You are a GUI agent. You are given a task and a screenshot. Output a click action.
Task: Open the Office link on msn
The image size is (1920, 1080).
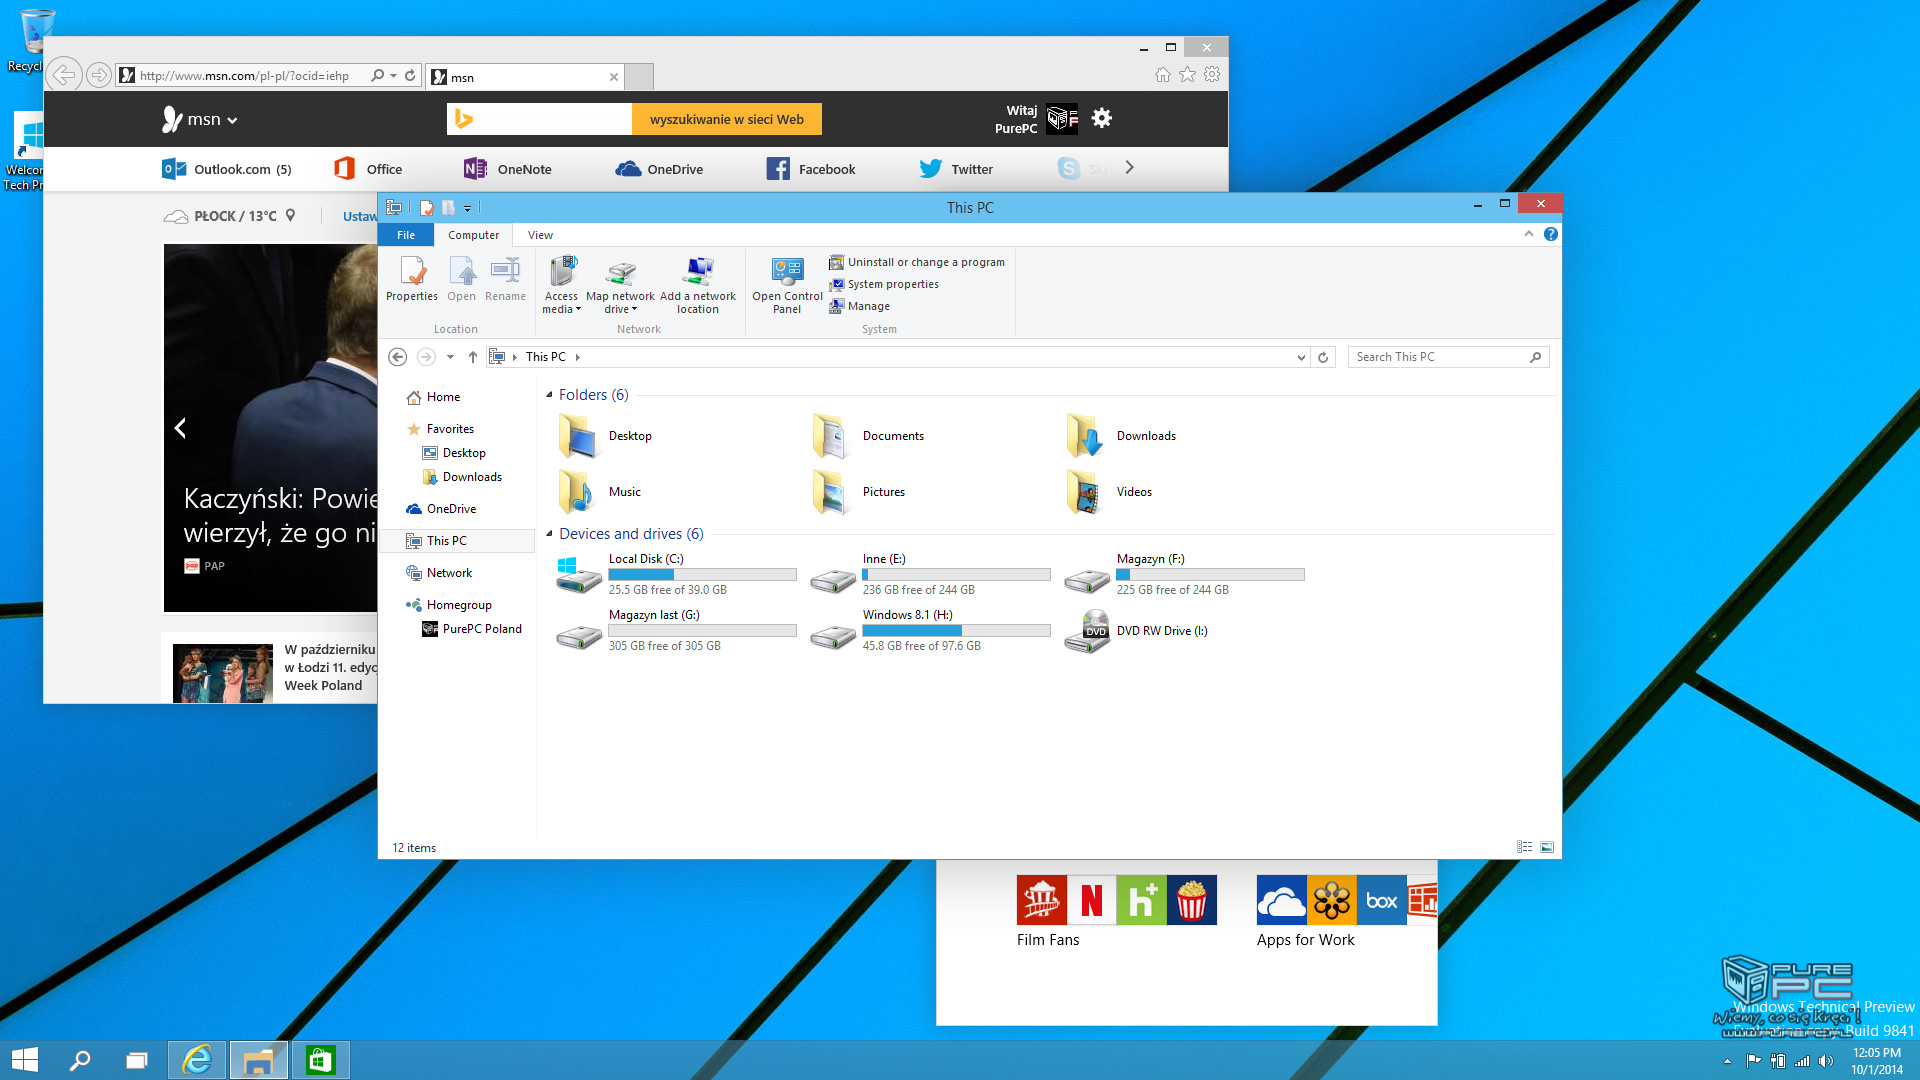coord(368,169)
